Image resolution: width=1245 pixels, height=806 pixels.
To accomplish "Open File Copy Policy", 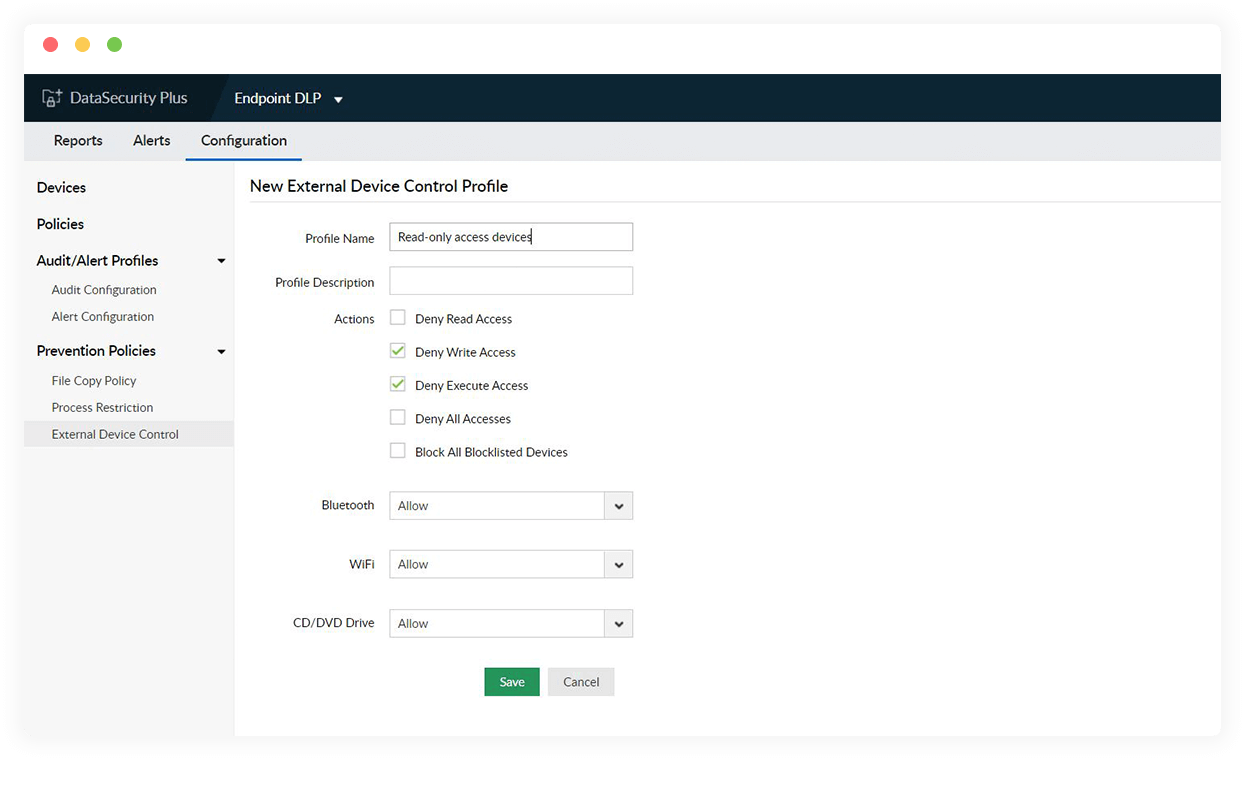I will [94, 381].
